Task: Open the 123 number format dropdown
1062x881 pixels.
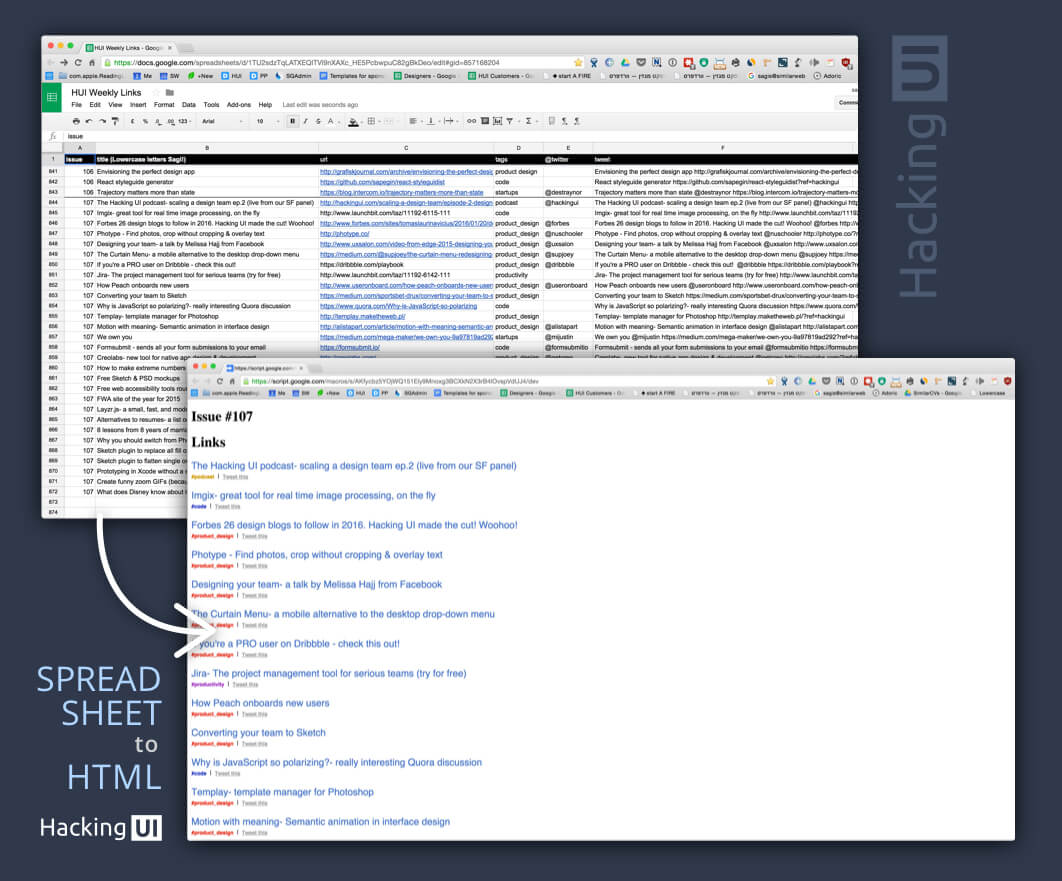Action: (184, 121)
